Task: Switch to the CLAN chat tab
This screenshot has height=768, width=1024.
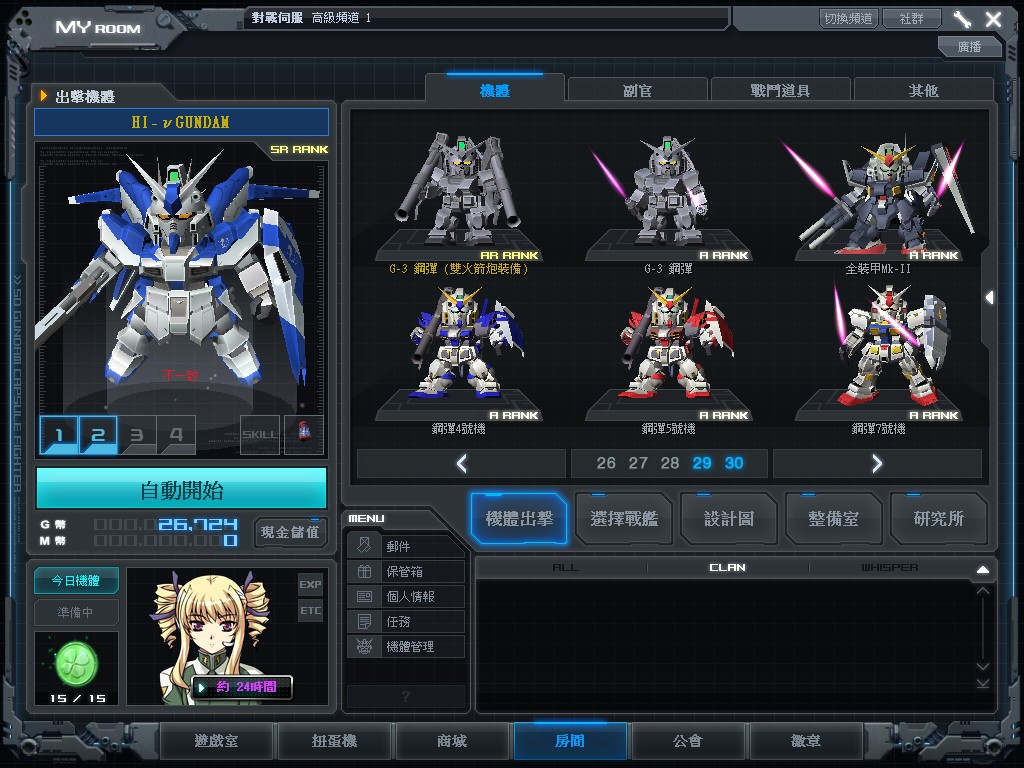Action: point(727,567)
